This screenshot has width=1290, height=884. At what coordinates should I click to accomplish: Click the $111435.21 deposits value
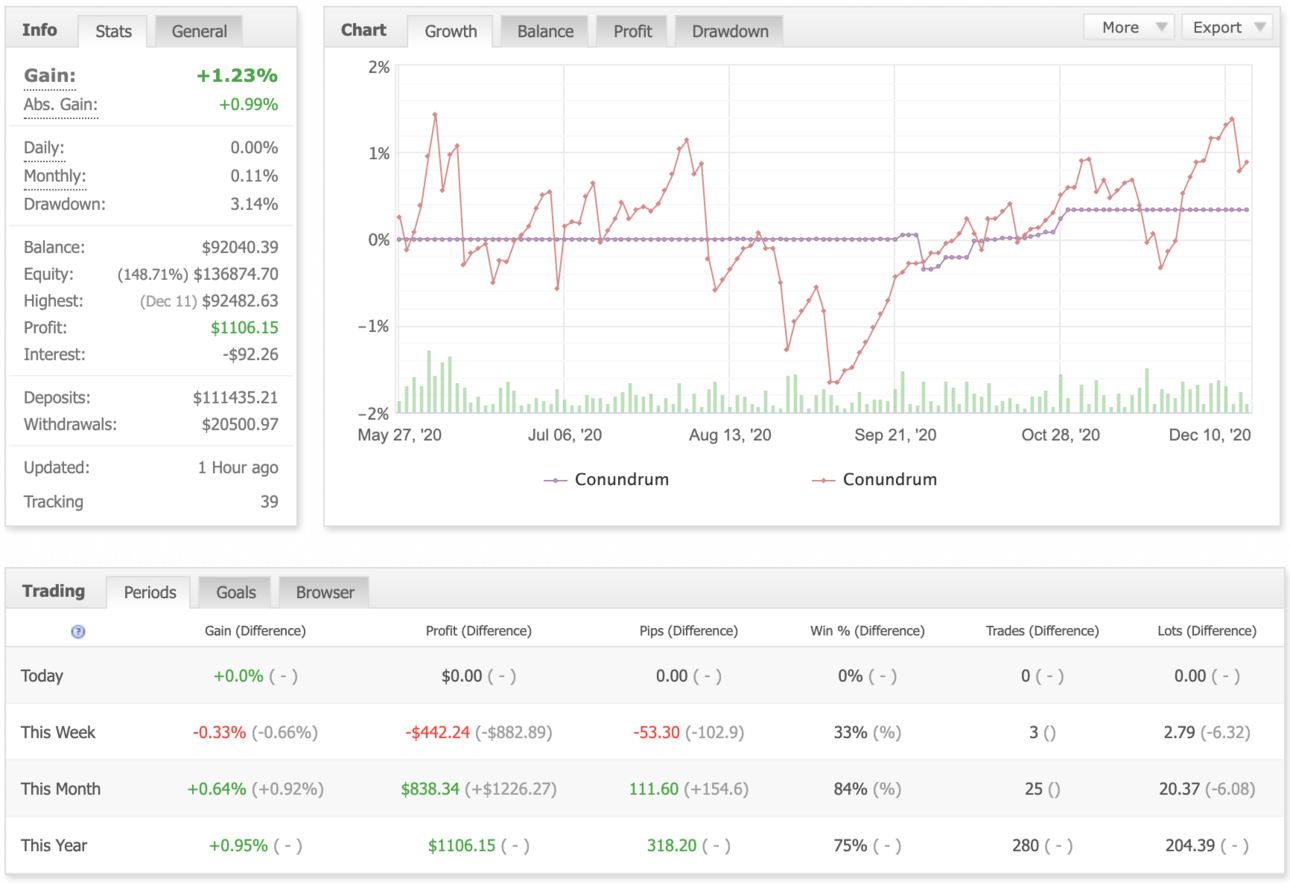(x=236, y=397)
